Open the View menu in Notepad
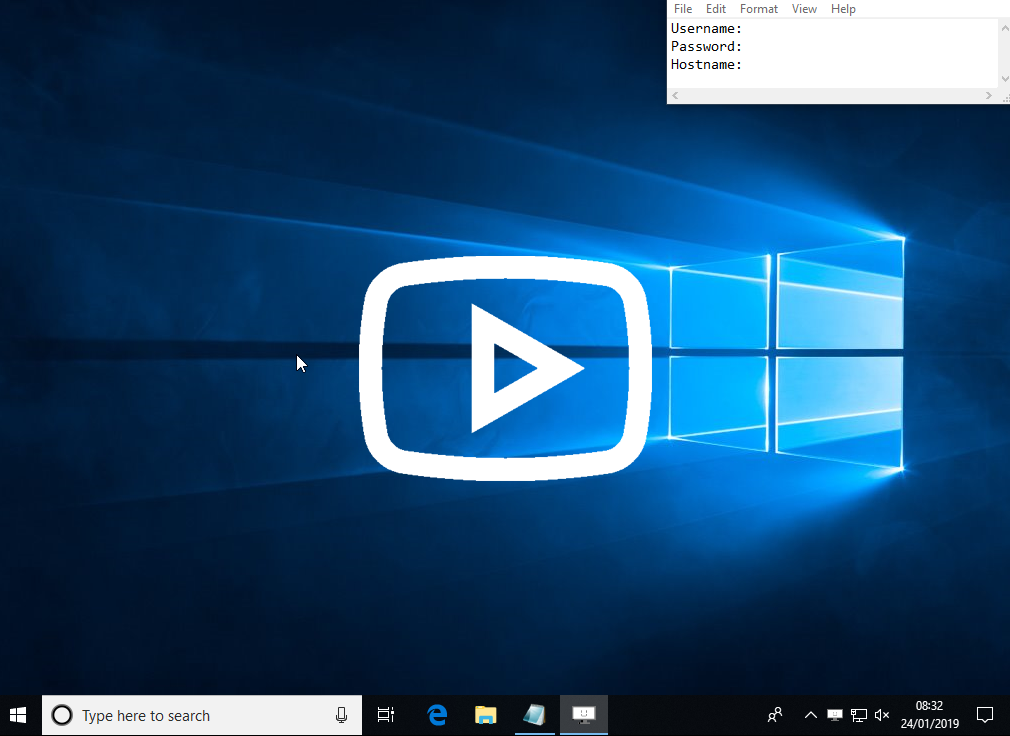Image resolution: width=1010 pixels, height=736 pixels. [804, 9]
